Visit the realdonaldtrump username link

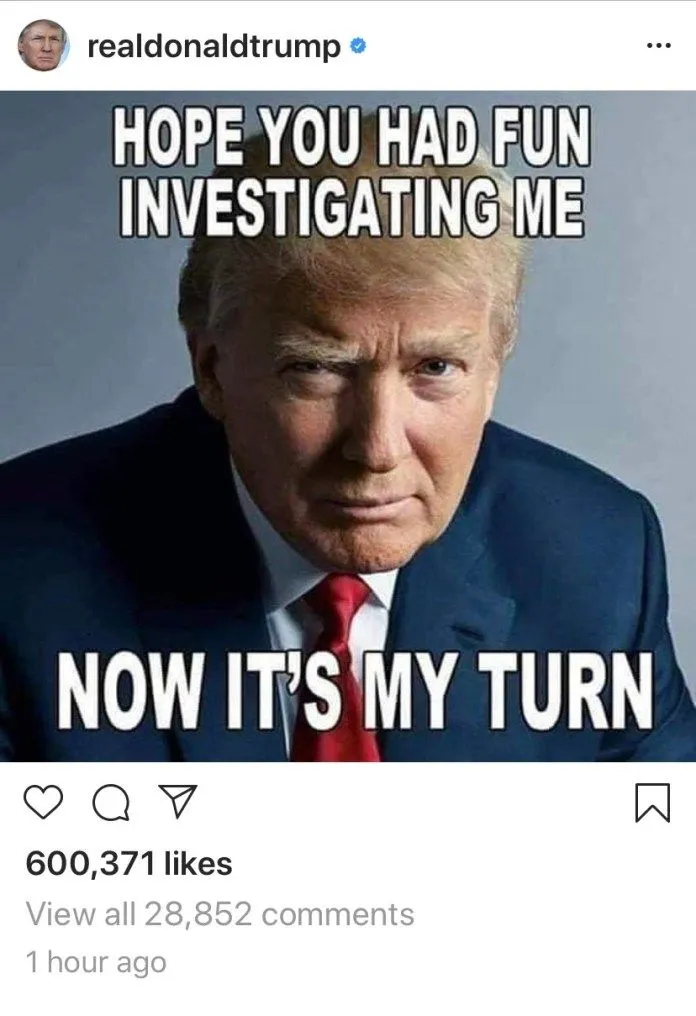tap(213, 47)
